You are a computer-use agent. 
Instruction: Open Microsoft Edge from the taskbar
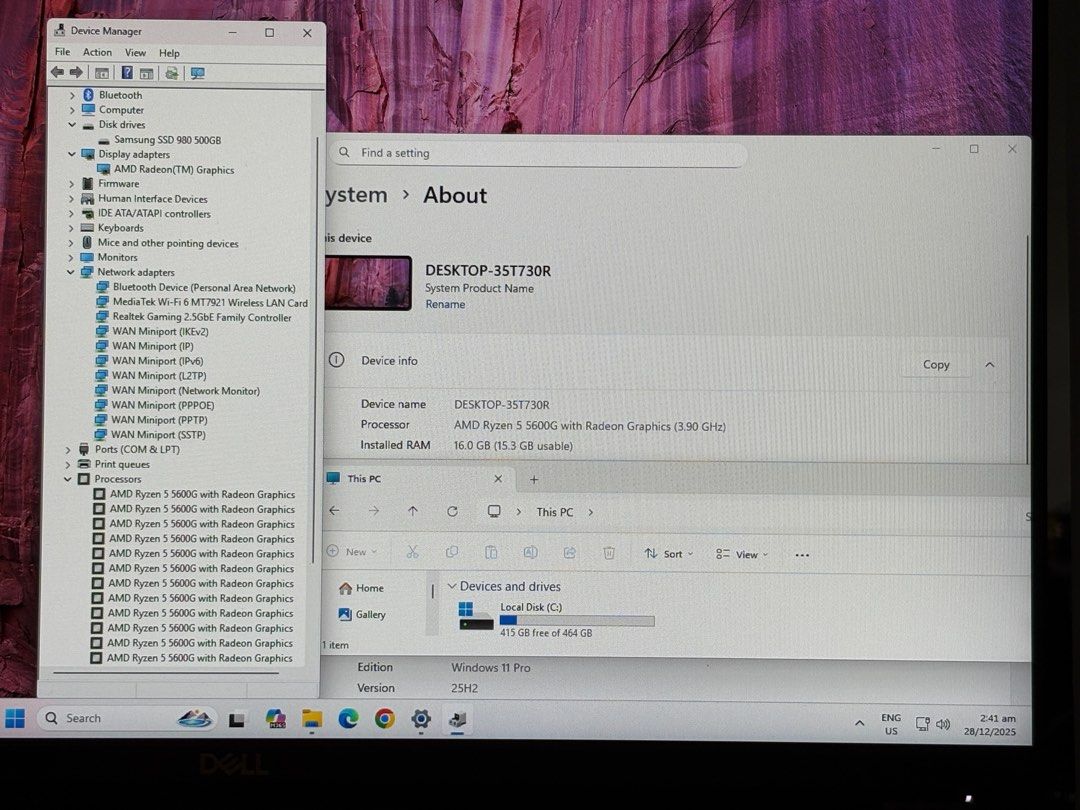tap(348, 718)
